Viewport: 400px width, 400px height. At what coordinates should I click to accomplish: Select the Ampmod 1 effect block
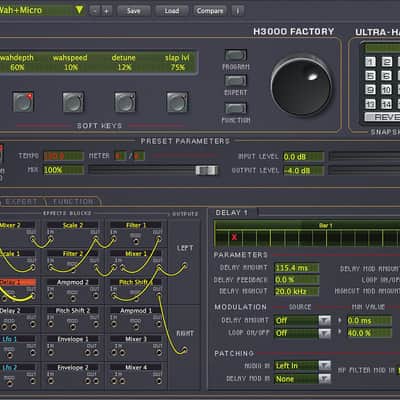coord(136,311)
